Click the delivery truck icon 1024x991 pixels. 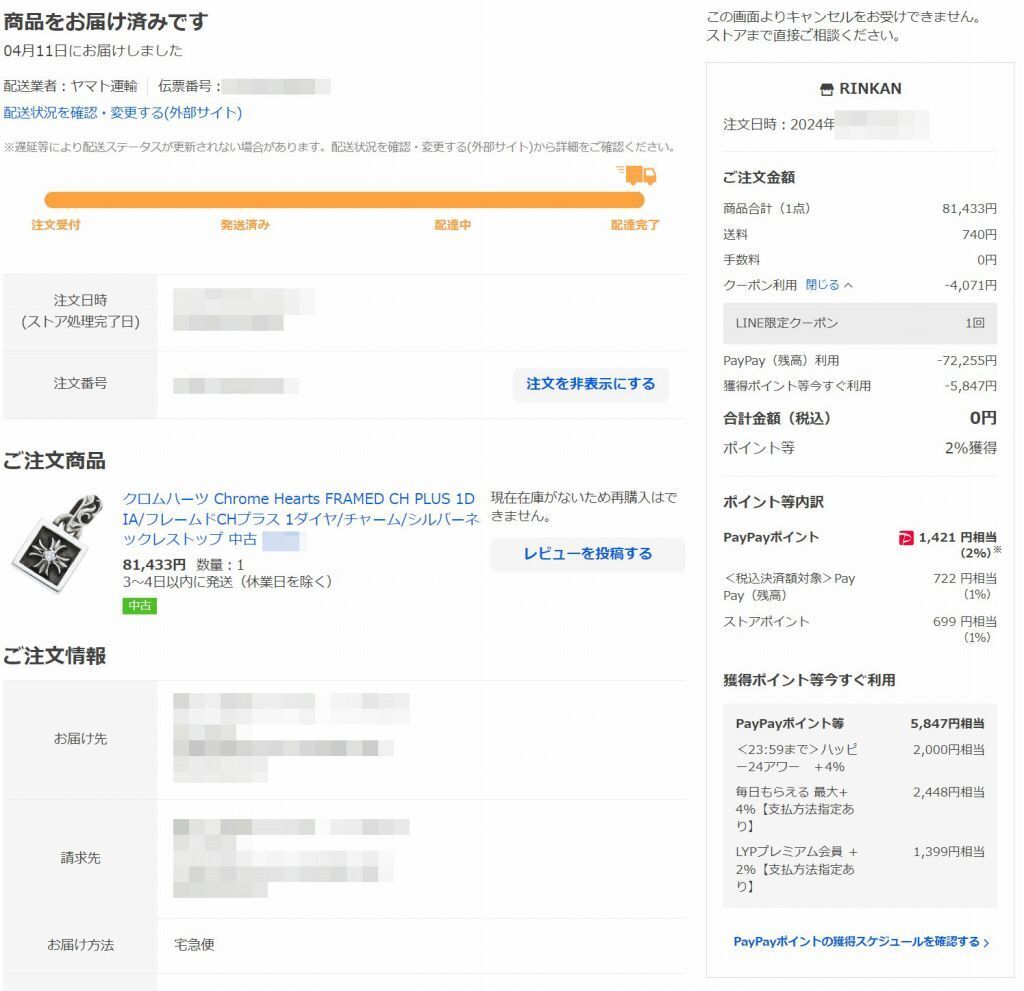(636, 174)
